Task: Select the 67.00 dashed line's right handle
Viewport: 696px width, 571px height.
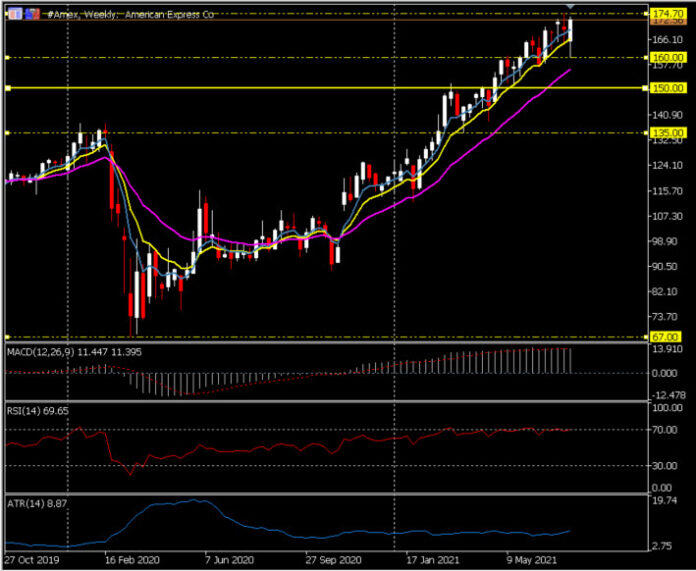Action: (646, 337)
